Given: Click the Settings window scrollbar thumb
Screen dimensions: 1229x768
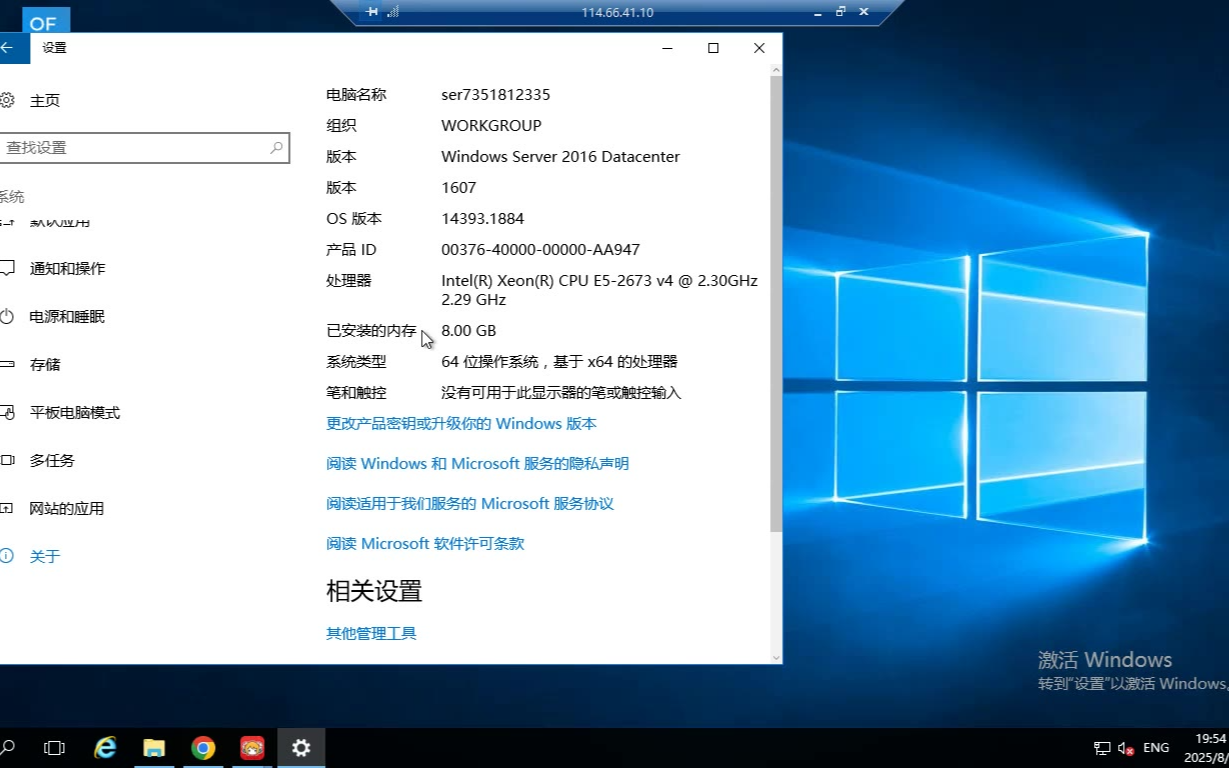Looking at the screenshot, I should coord(776,302).
